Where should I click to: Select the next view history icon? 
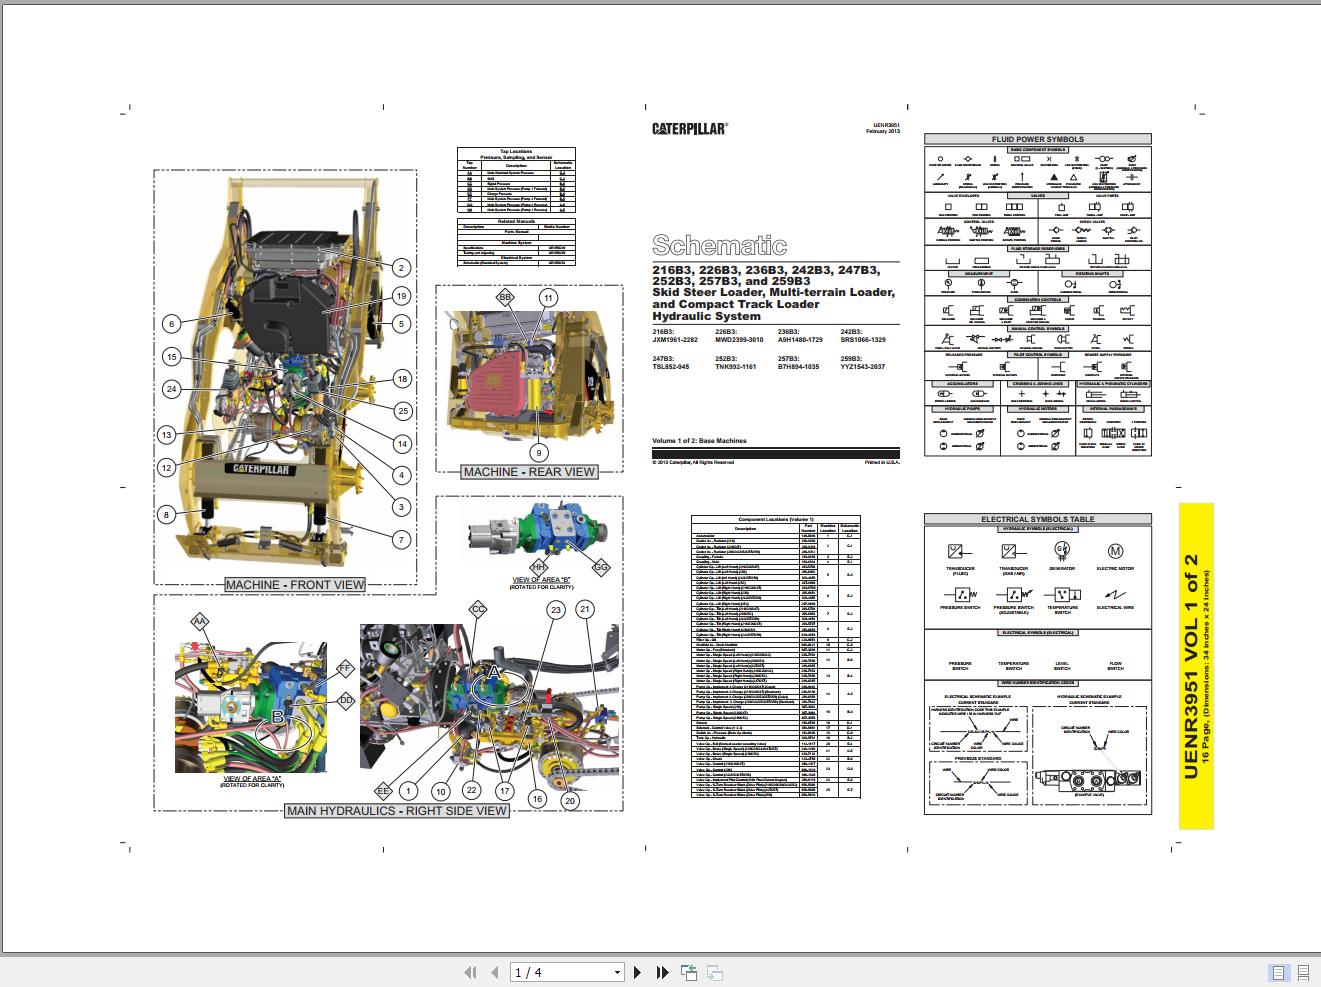(714, 971)
